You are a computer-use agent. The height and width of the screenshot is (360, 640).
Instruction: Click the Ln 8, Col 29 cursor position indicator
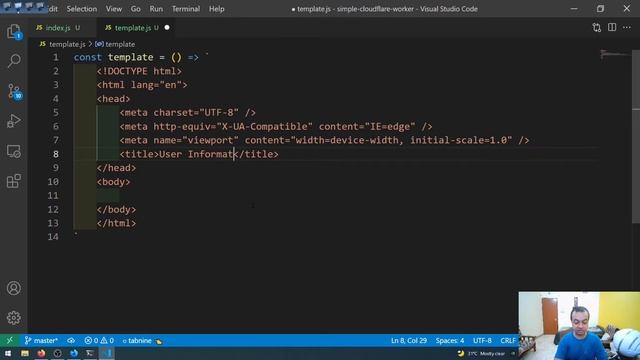click(x=409, y=340)
